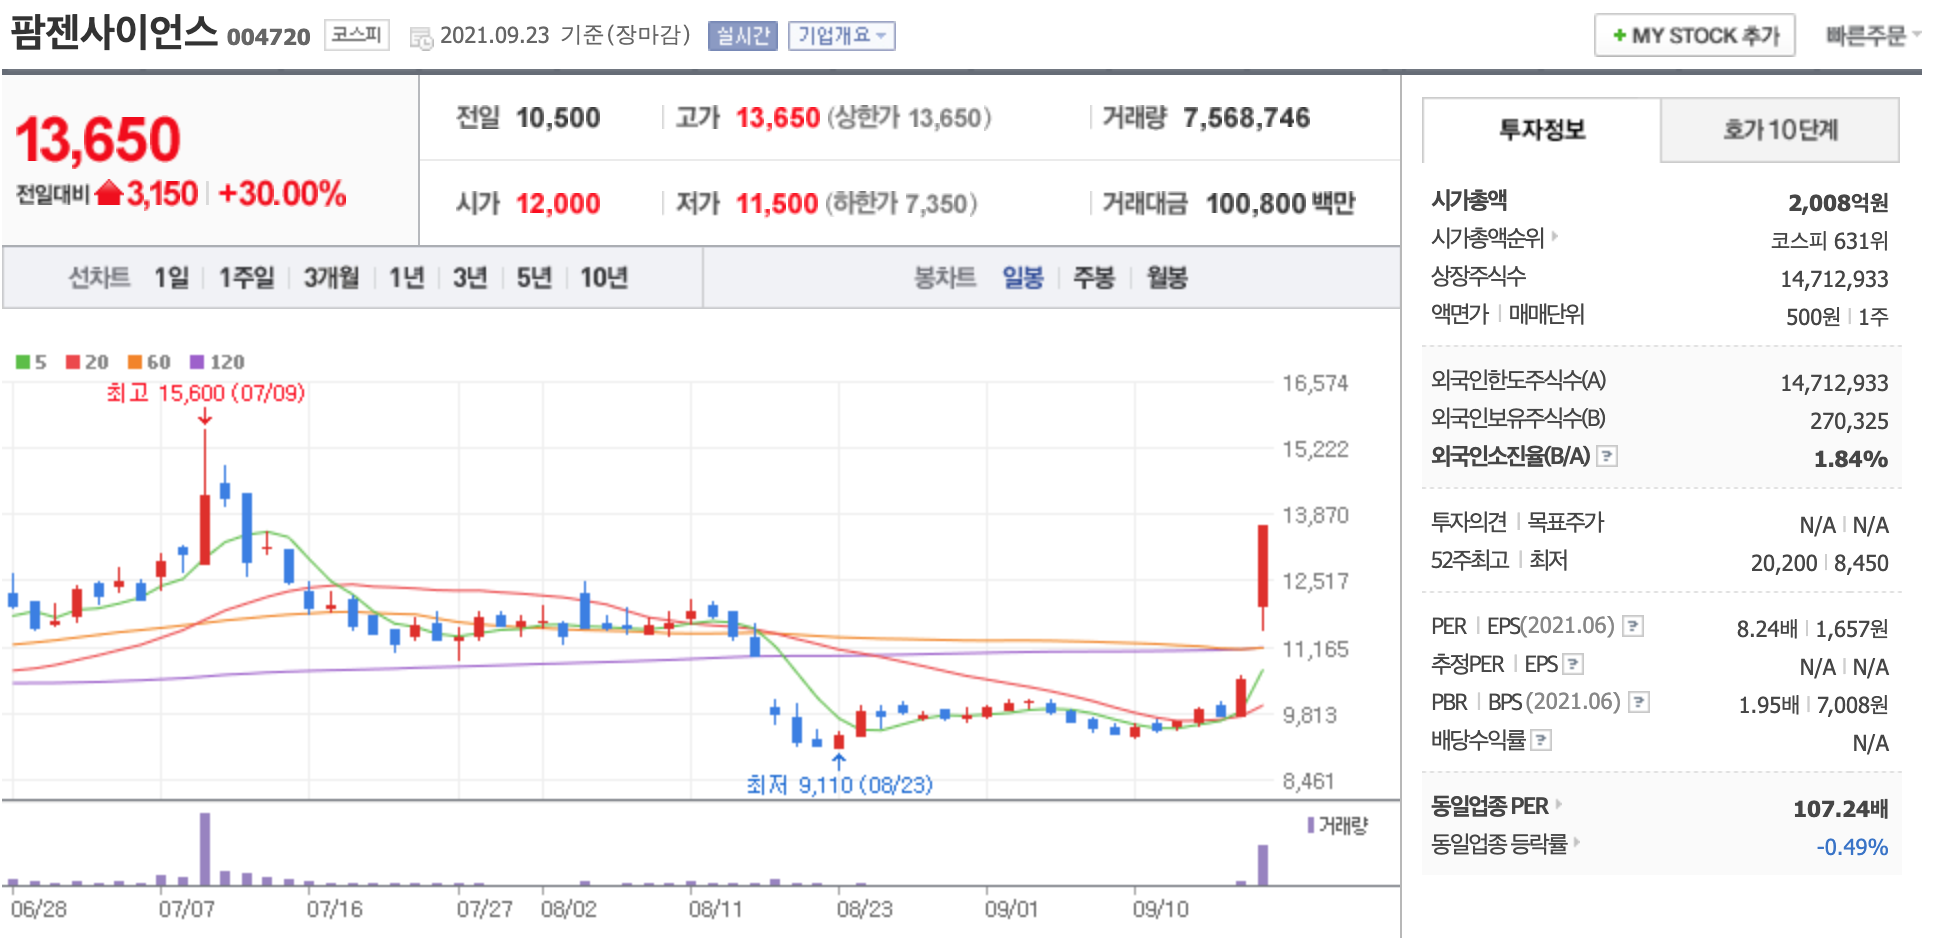Open the 기업개요 dropdown
Screen dimensions: 1938x938
click(841, 36)
